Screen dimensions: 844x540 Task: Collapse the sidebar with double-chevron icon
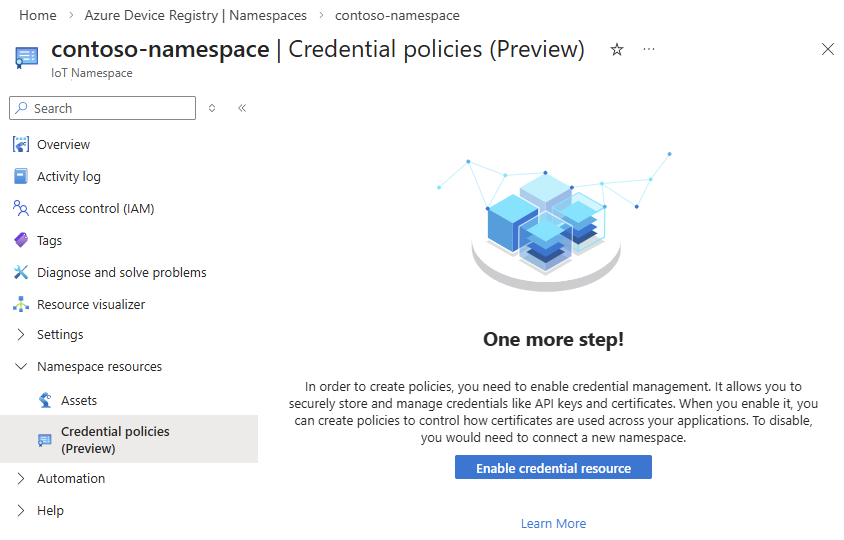[242, 108]
